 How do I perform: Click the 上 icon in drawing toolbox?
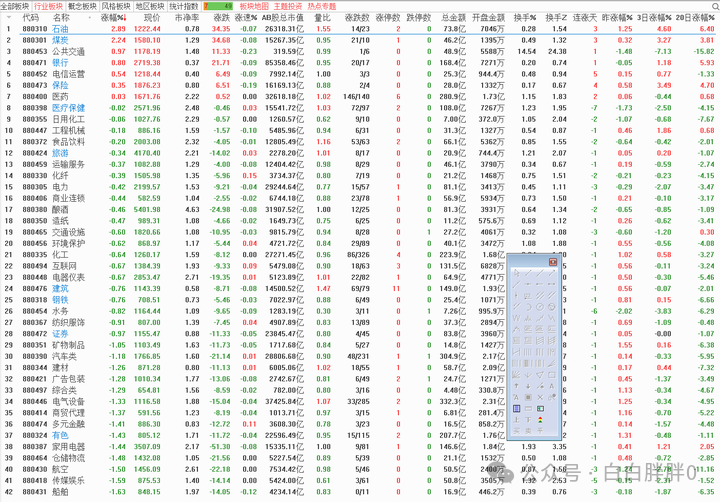click(516, 420)
